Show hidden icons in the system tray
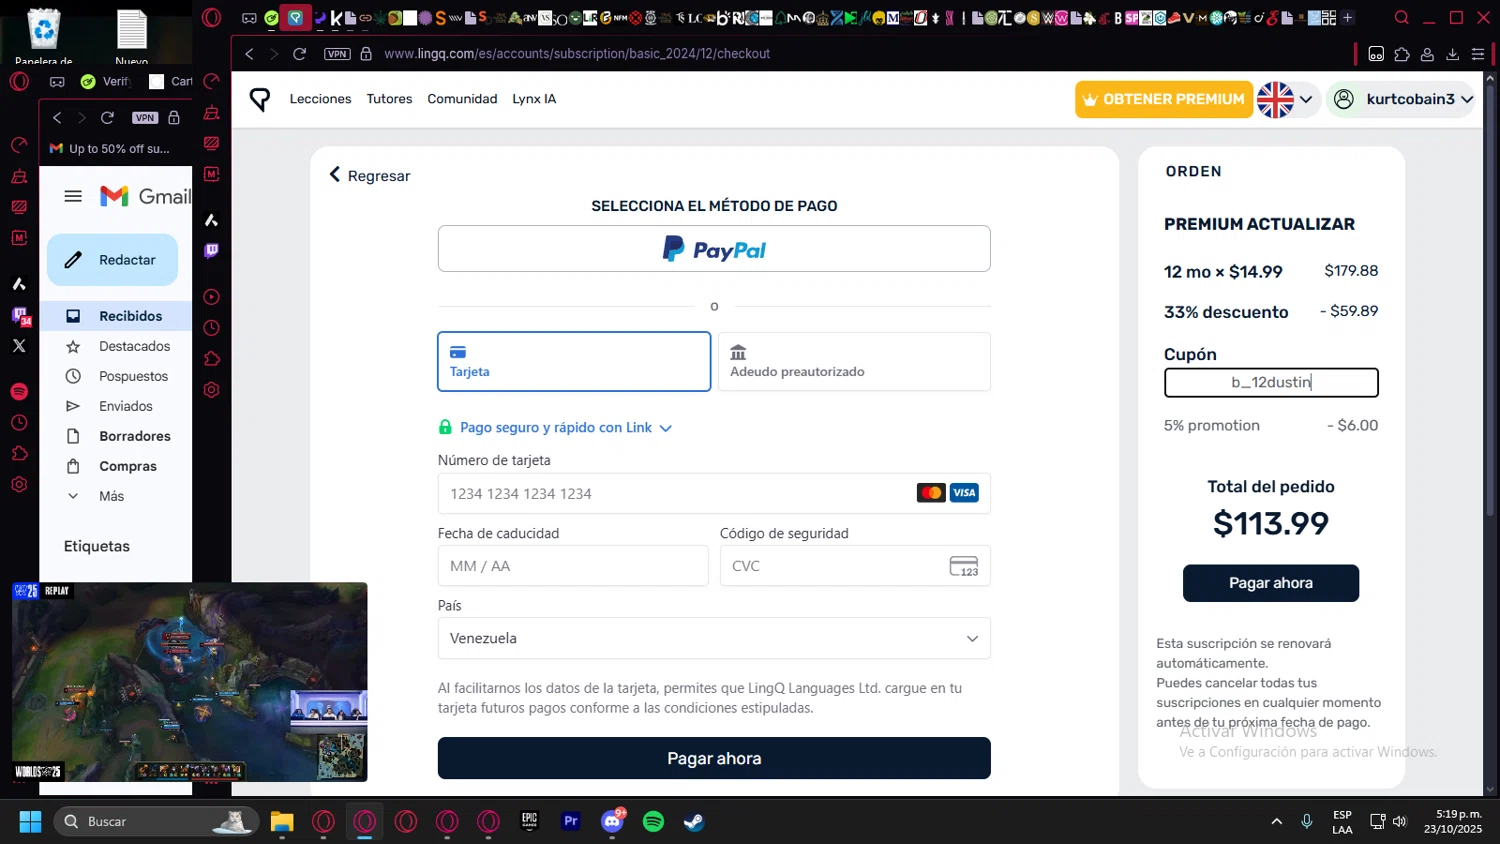 (1276, 821)
